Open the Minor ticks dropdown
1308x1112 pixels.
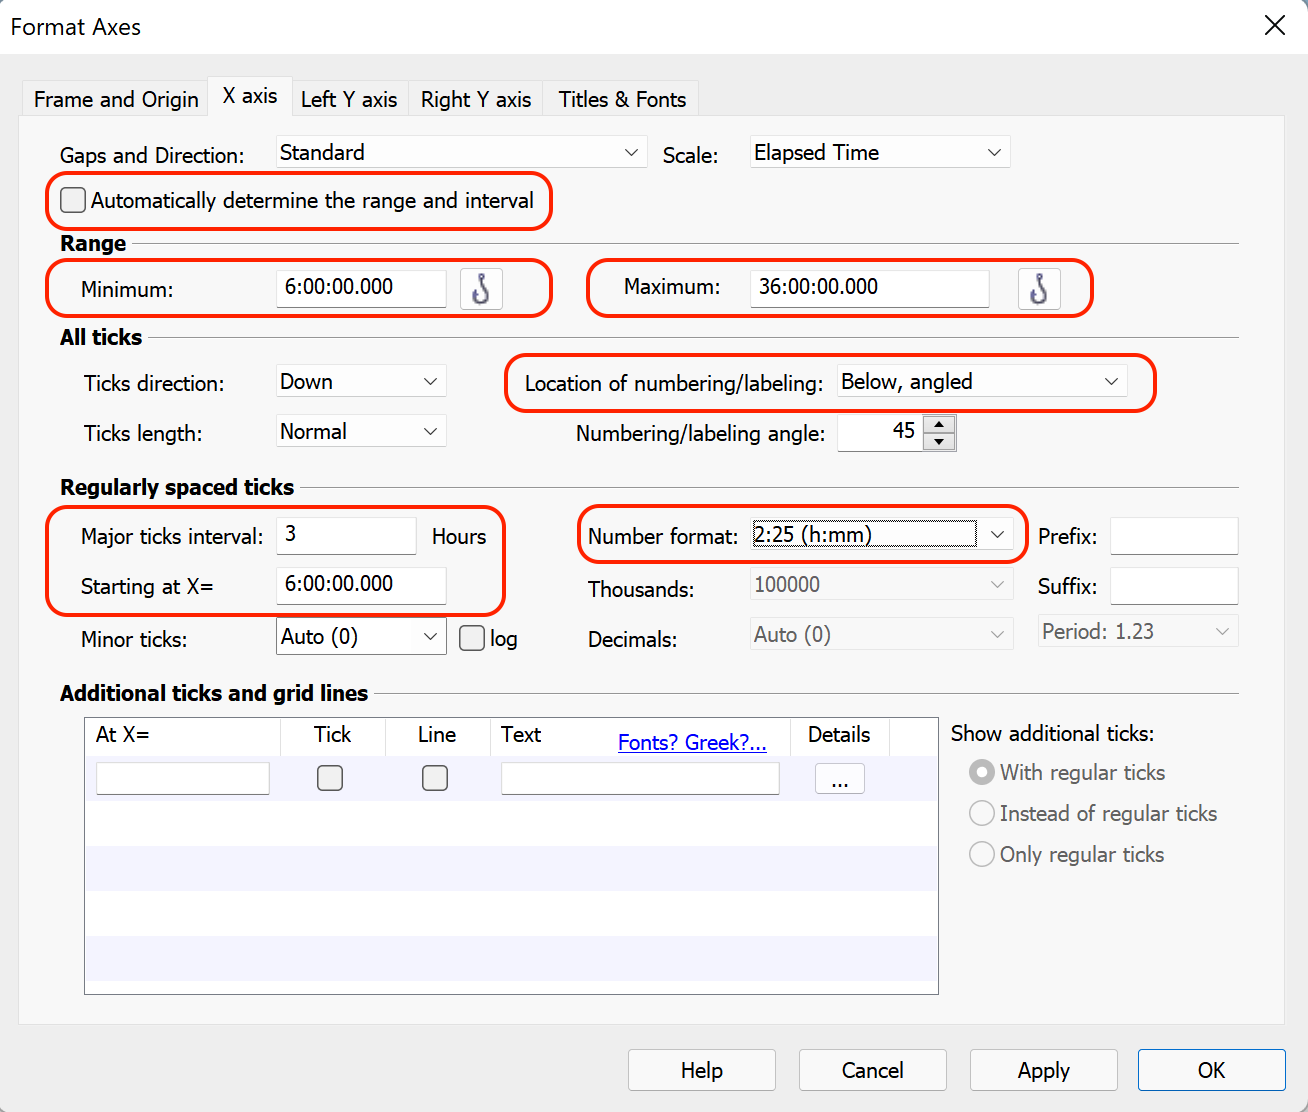pyautogui.click(x=361, y=636)
